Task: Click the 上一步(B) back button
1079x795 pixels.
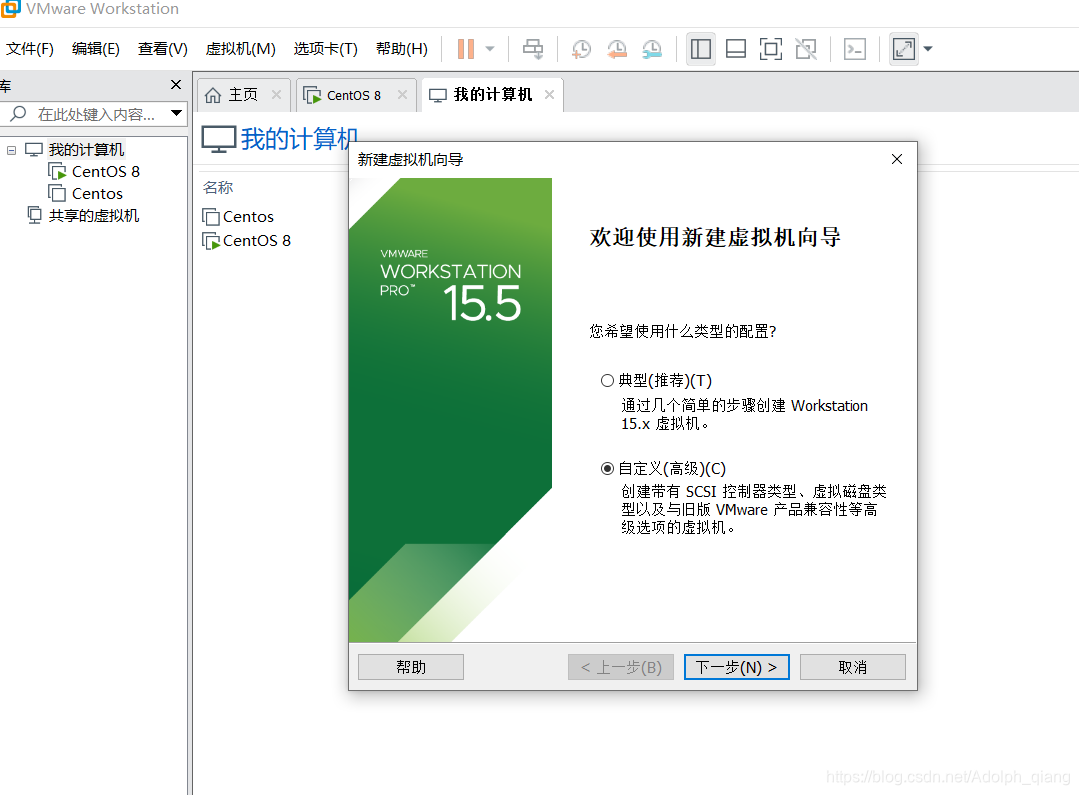Action: 621,667
